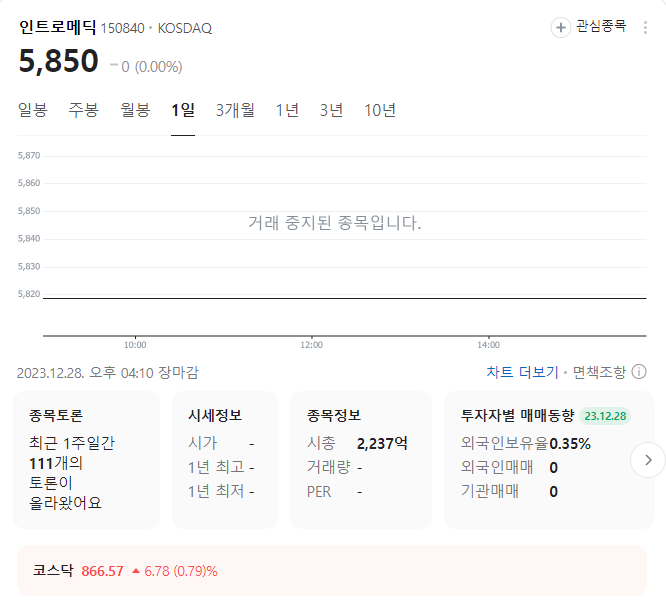Click the 12:00 time axis label

click(311, 345)
